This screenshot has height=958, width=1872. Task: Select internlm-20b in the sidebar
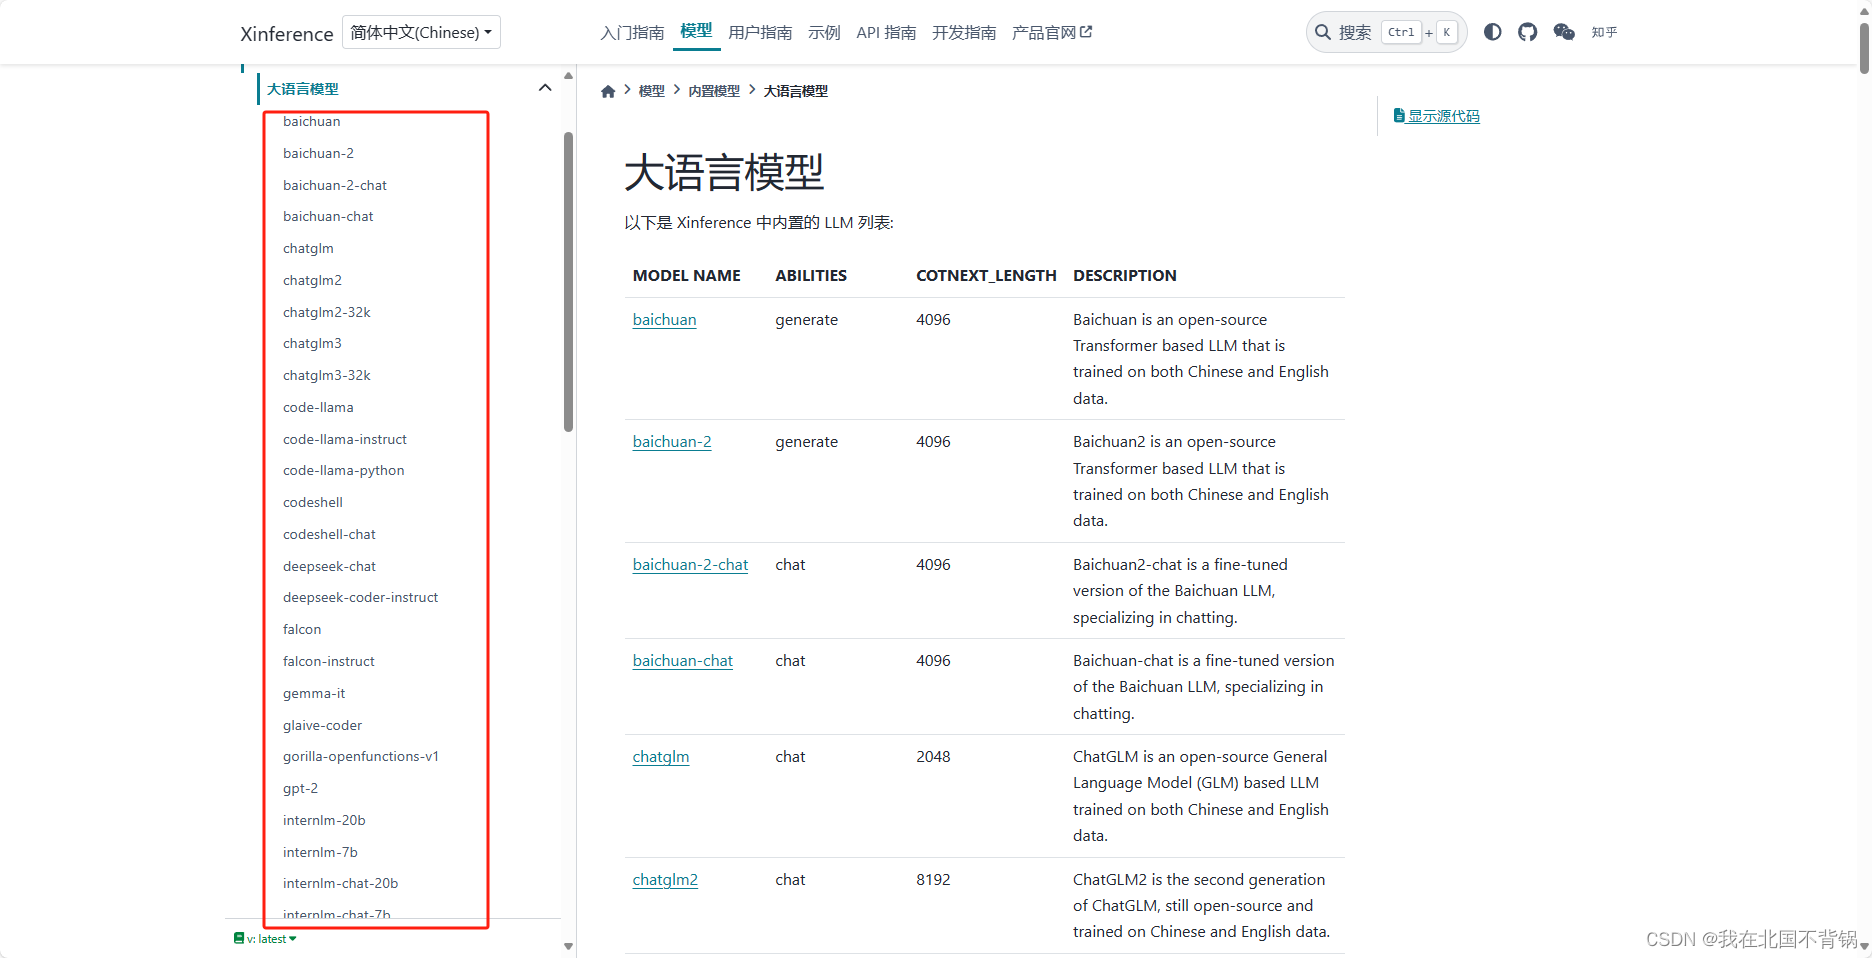324,820
